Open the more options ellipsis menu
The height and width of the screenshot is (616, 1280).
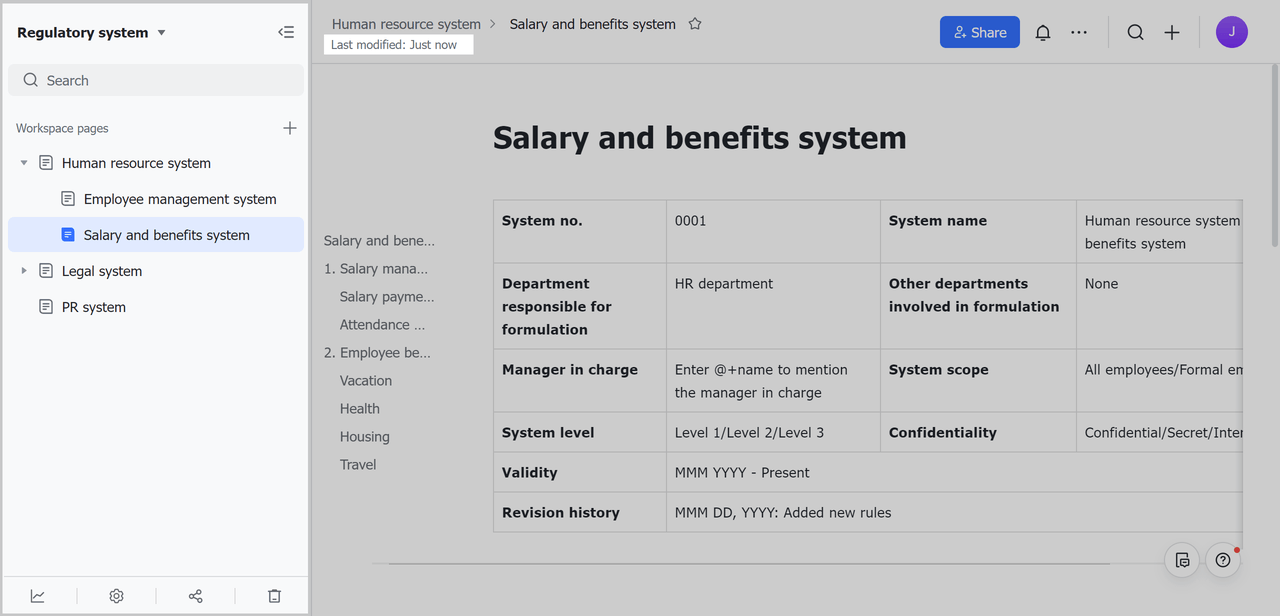tap(1078, 32)
